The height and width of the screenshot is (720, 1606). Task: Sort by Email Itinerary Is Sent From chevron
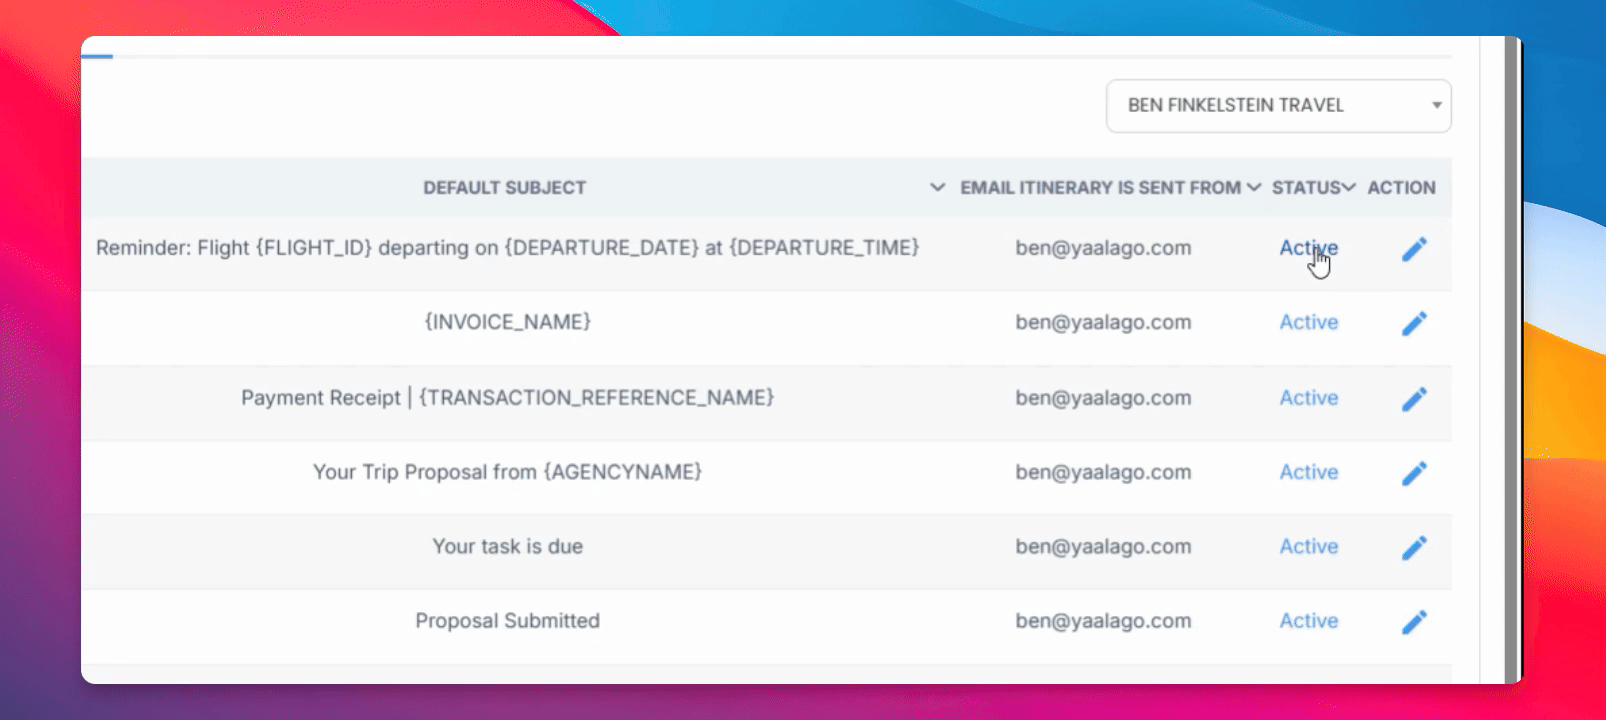(1253, 187)
